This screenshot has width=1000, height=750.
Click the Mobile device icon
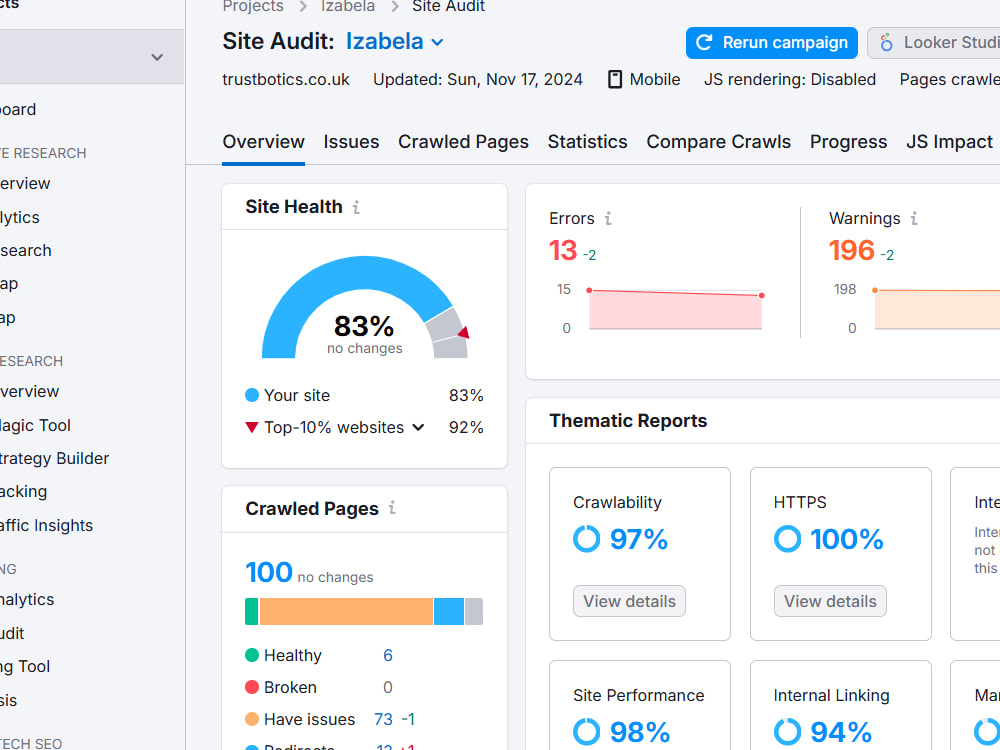[x=615, y=80]
